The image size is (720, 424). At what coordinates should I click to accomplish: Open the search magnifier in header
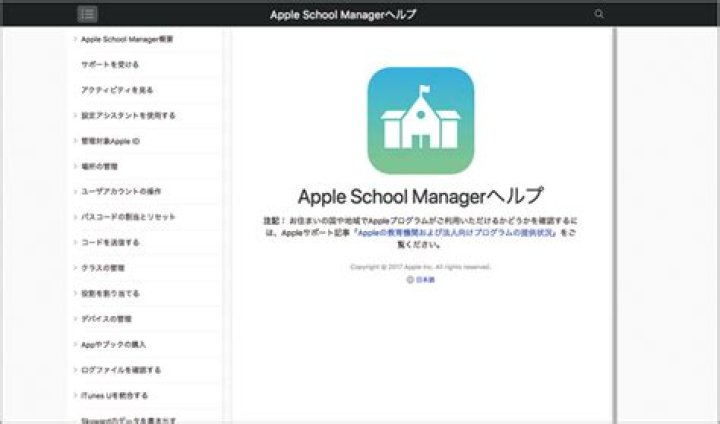point(599,14)
